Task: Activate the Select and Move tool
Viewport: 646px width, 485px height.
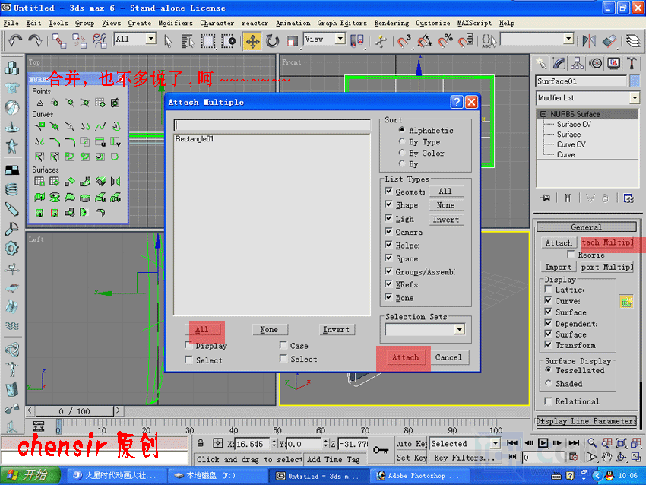Action: (x=252, y=41)
